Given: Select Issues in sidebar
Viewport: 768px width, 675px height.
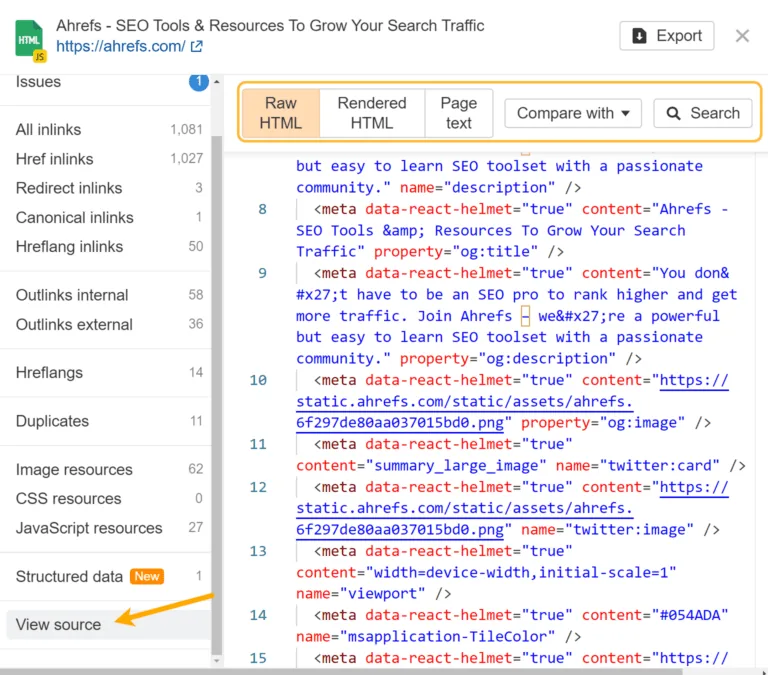Looking at the screenshot, I should (38, 82).
